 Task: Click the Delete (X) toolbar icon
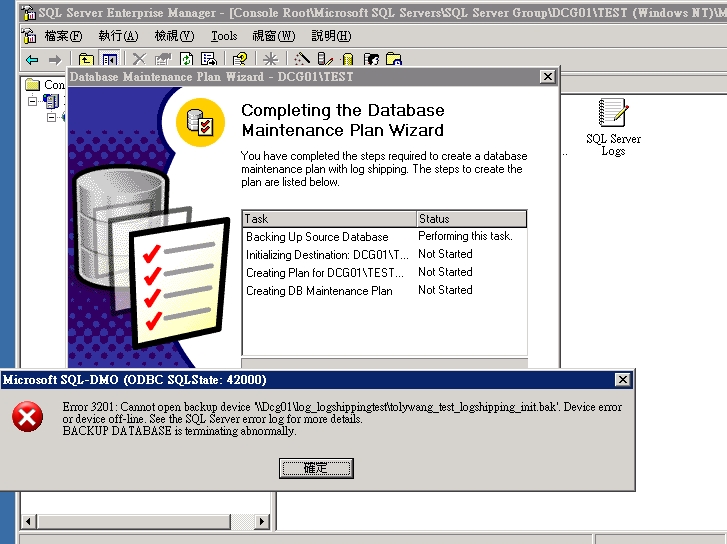[139, 59]
